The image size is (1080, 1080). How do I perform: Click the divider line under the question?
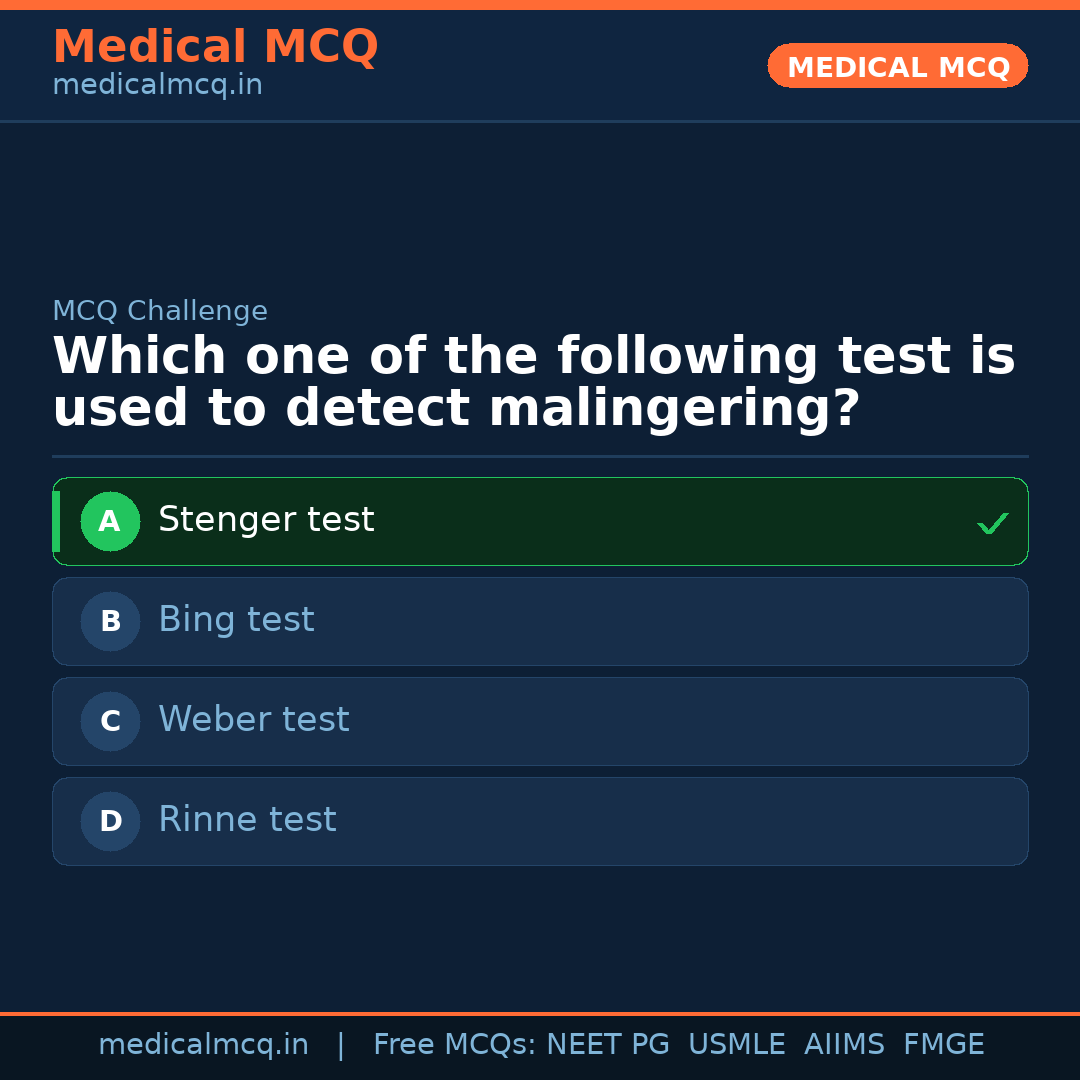540,456
